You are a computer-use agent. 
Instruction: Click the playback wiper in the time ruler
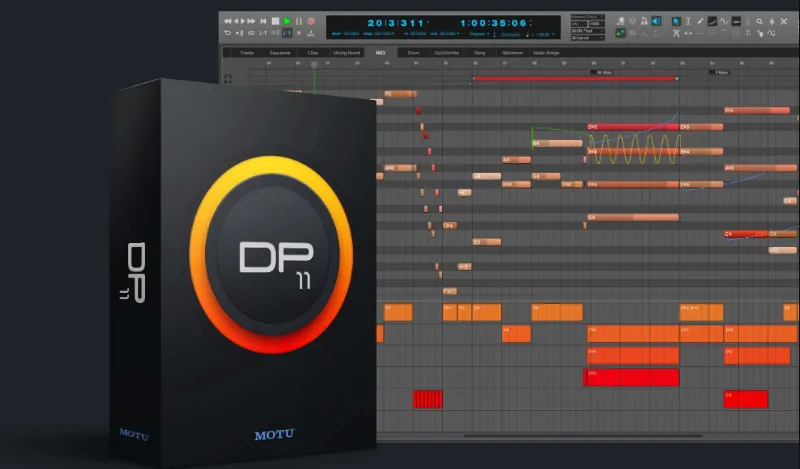click(314, 65)
